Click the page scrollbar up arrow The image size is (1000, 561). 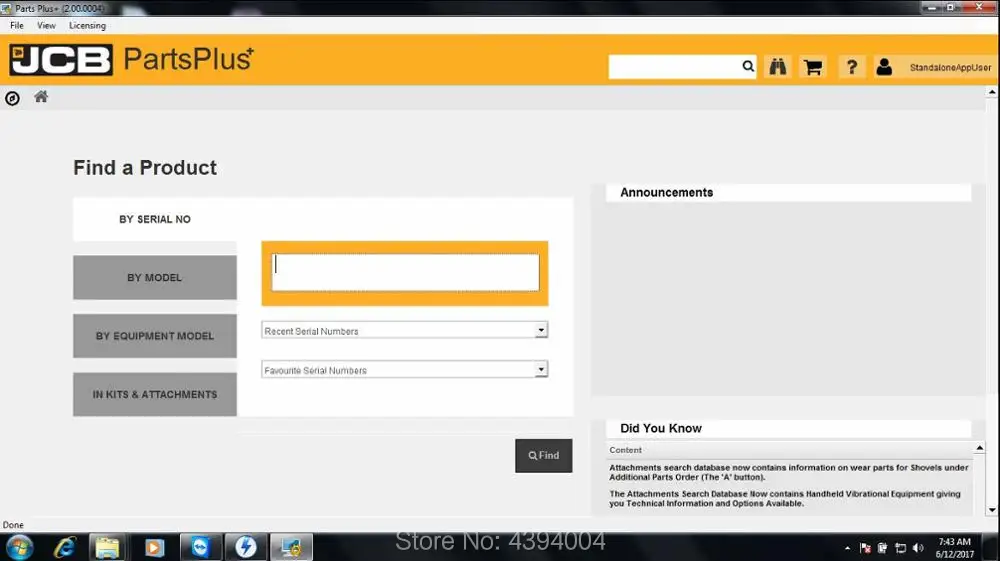992,92
